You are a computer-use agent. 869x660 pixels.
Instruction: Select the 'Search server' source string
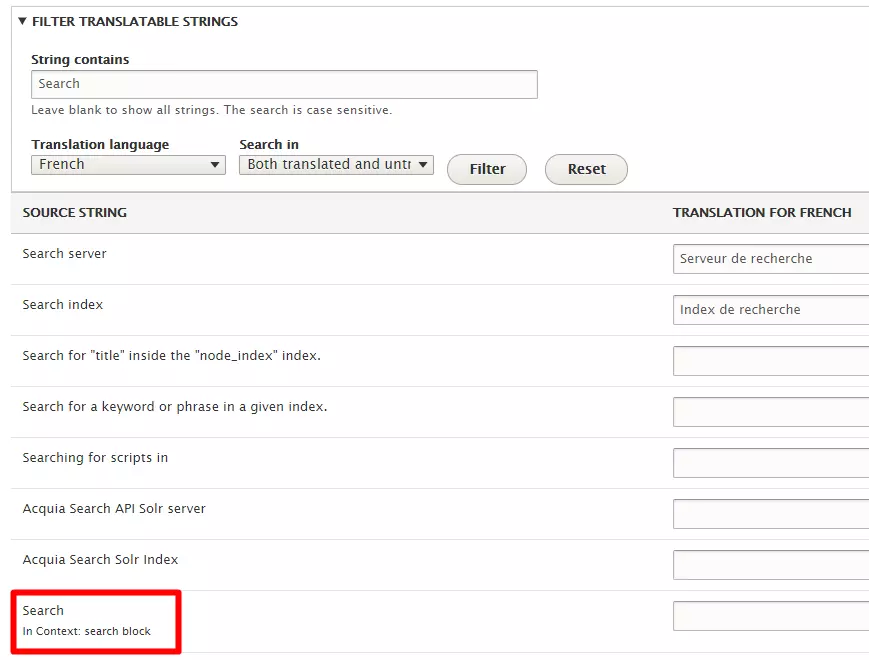(x=65, y=254)
